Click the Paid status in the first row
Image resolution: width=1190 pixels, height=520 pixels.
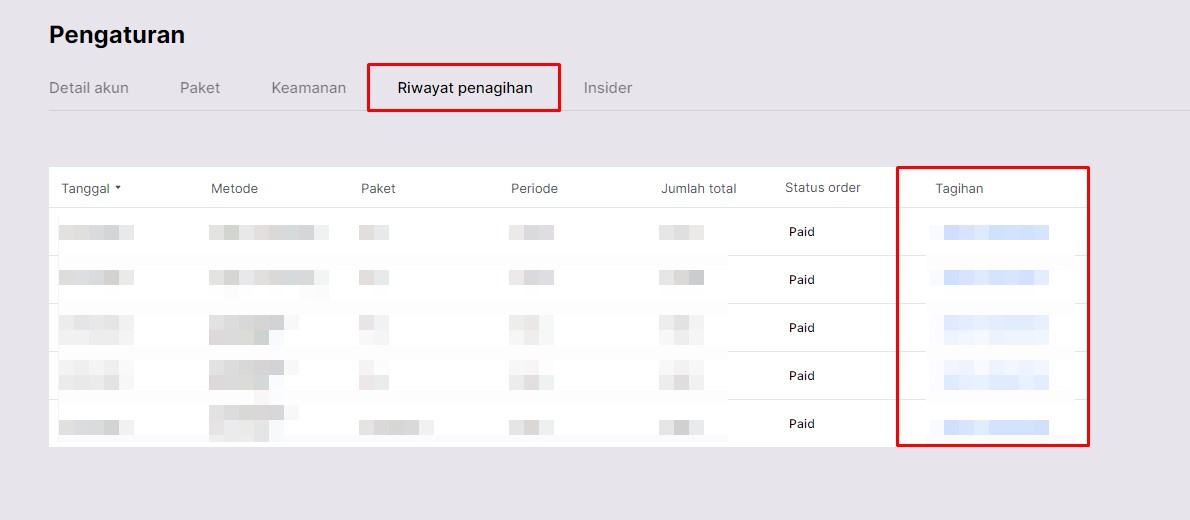(802, 232)
